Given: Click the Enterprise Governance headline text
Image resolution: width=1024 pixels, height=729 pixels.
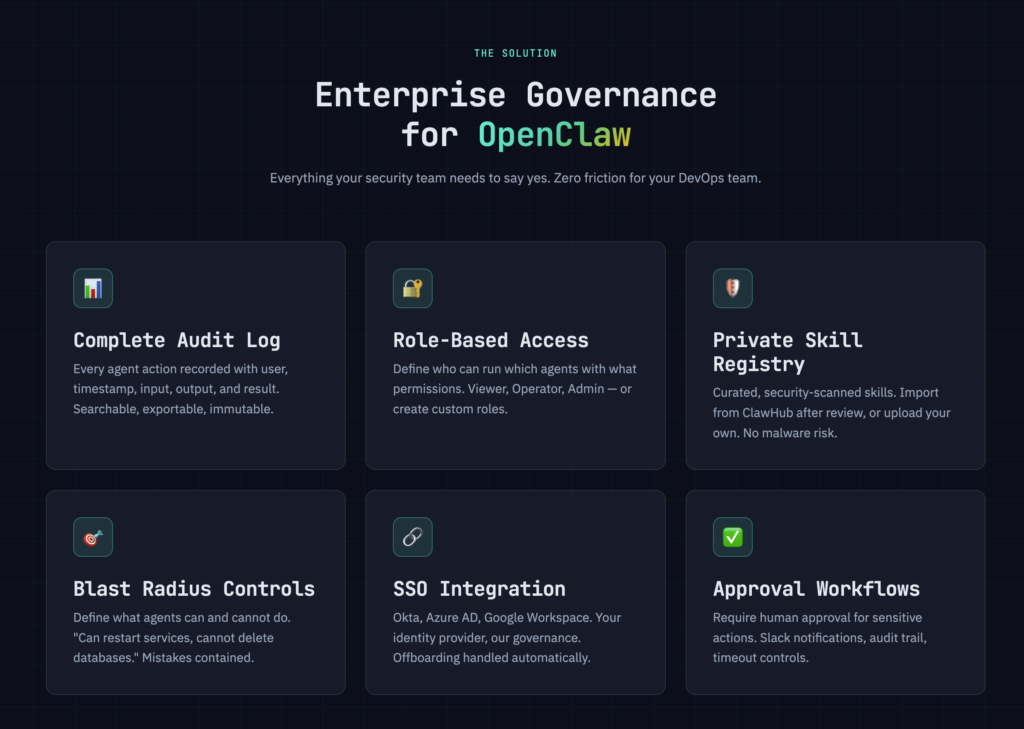Looking at the screenshot, I should pos(515,95).
